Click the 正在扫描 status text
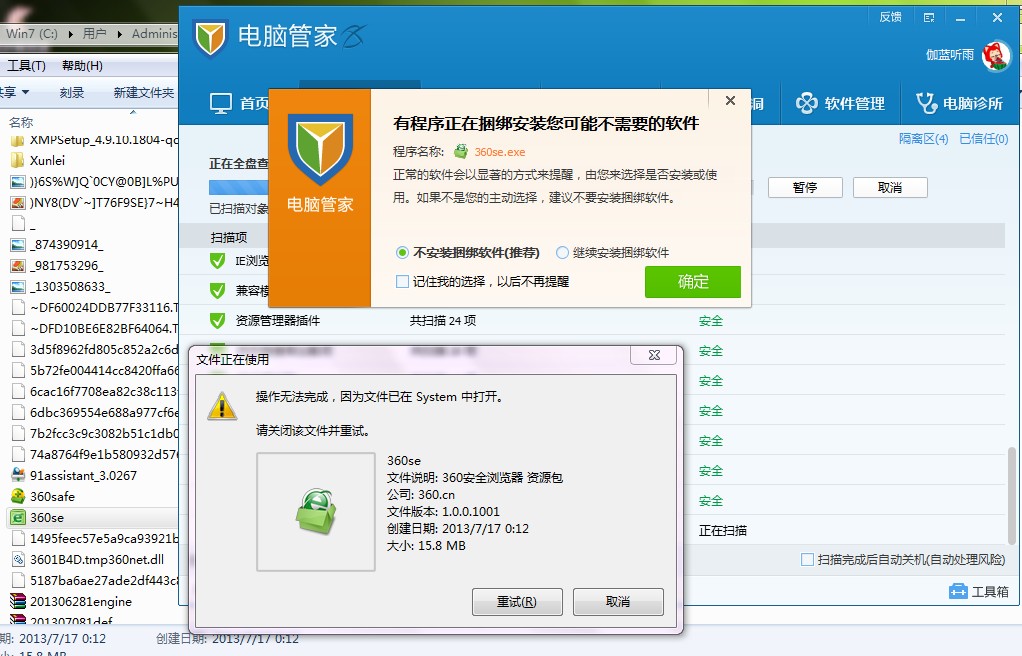Viewport: 1022px width, 656px height. 723,531
